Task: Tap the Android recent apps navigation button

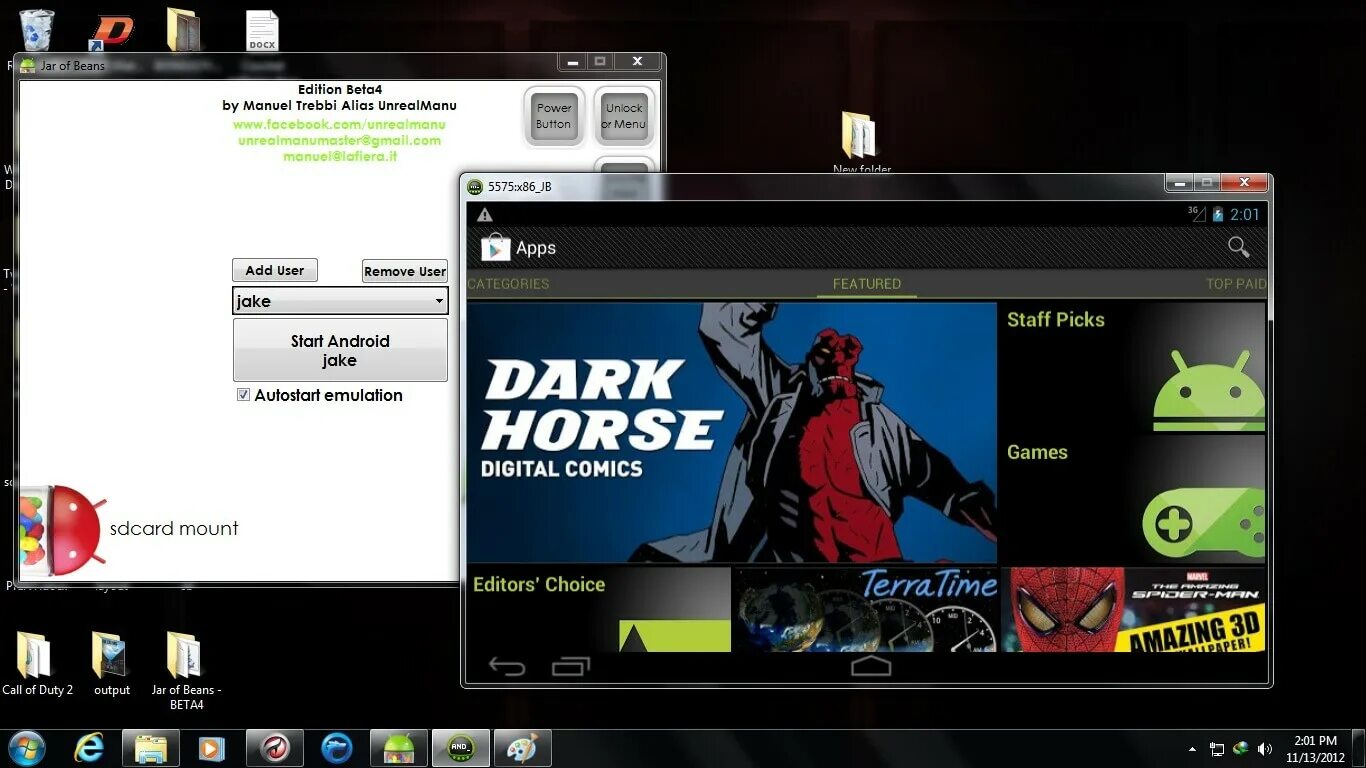Action: 572,666
